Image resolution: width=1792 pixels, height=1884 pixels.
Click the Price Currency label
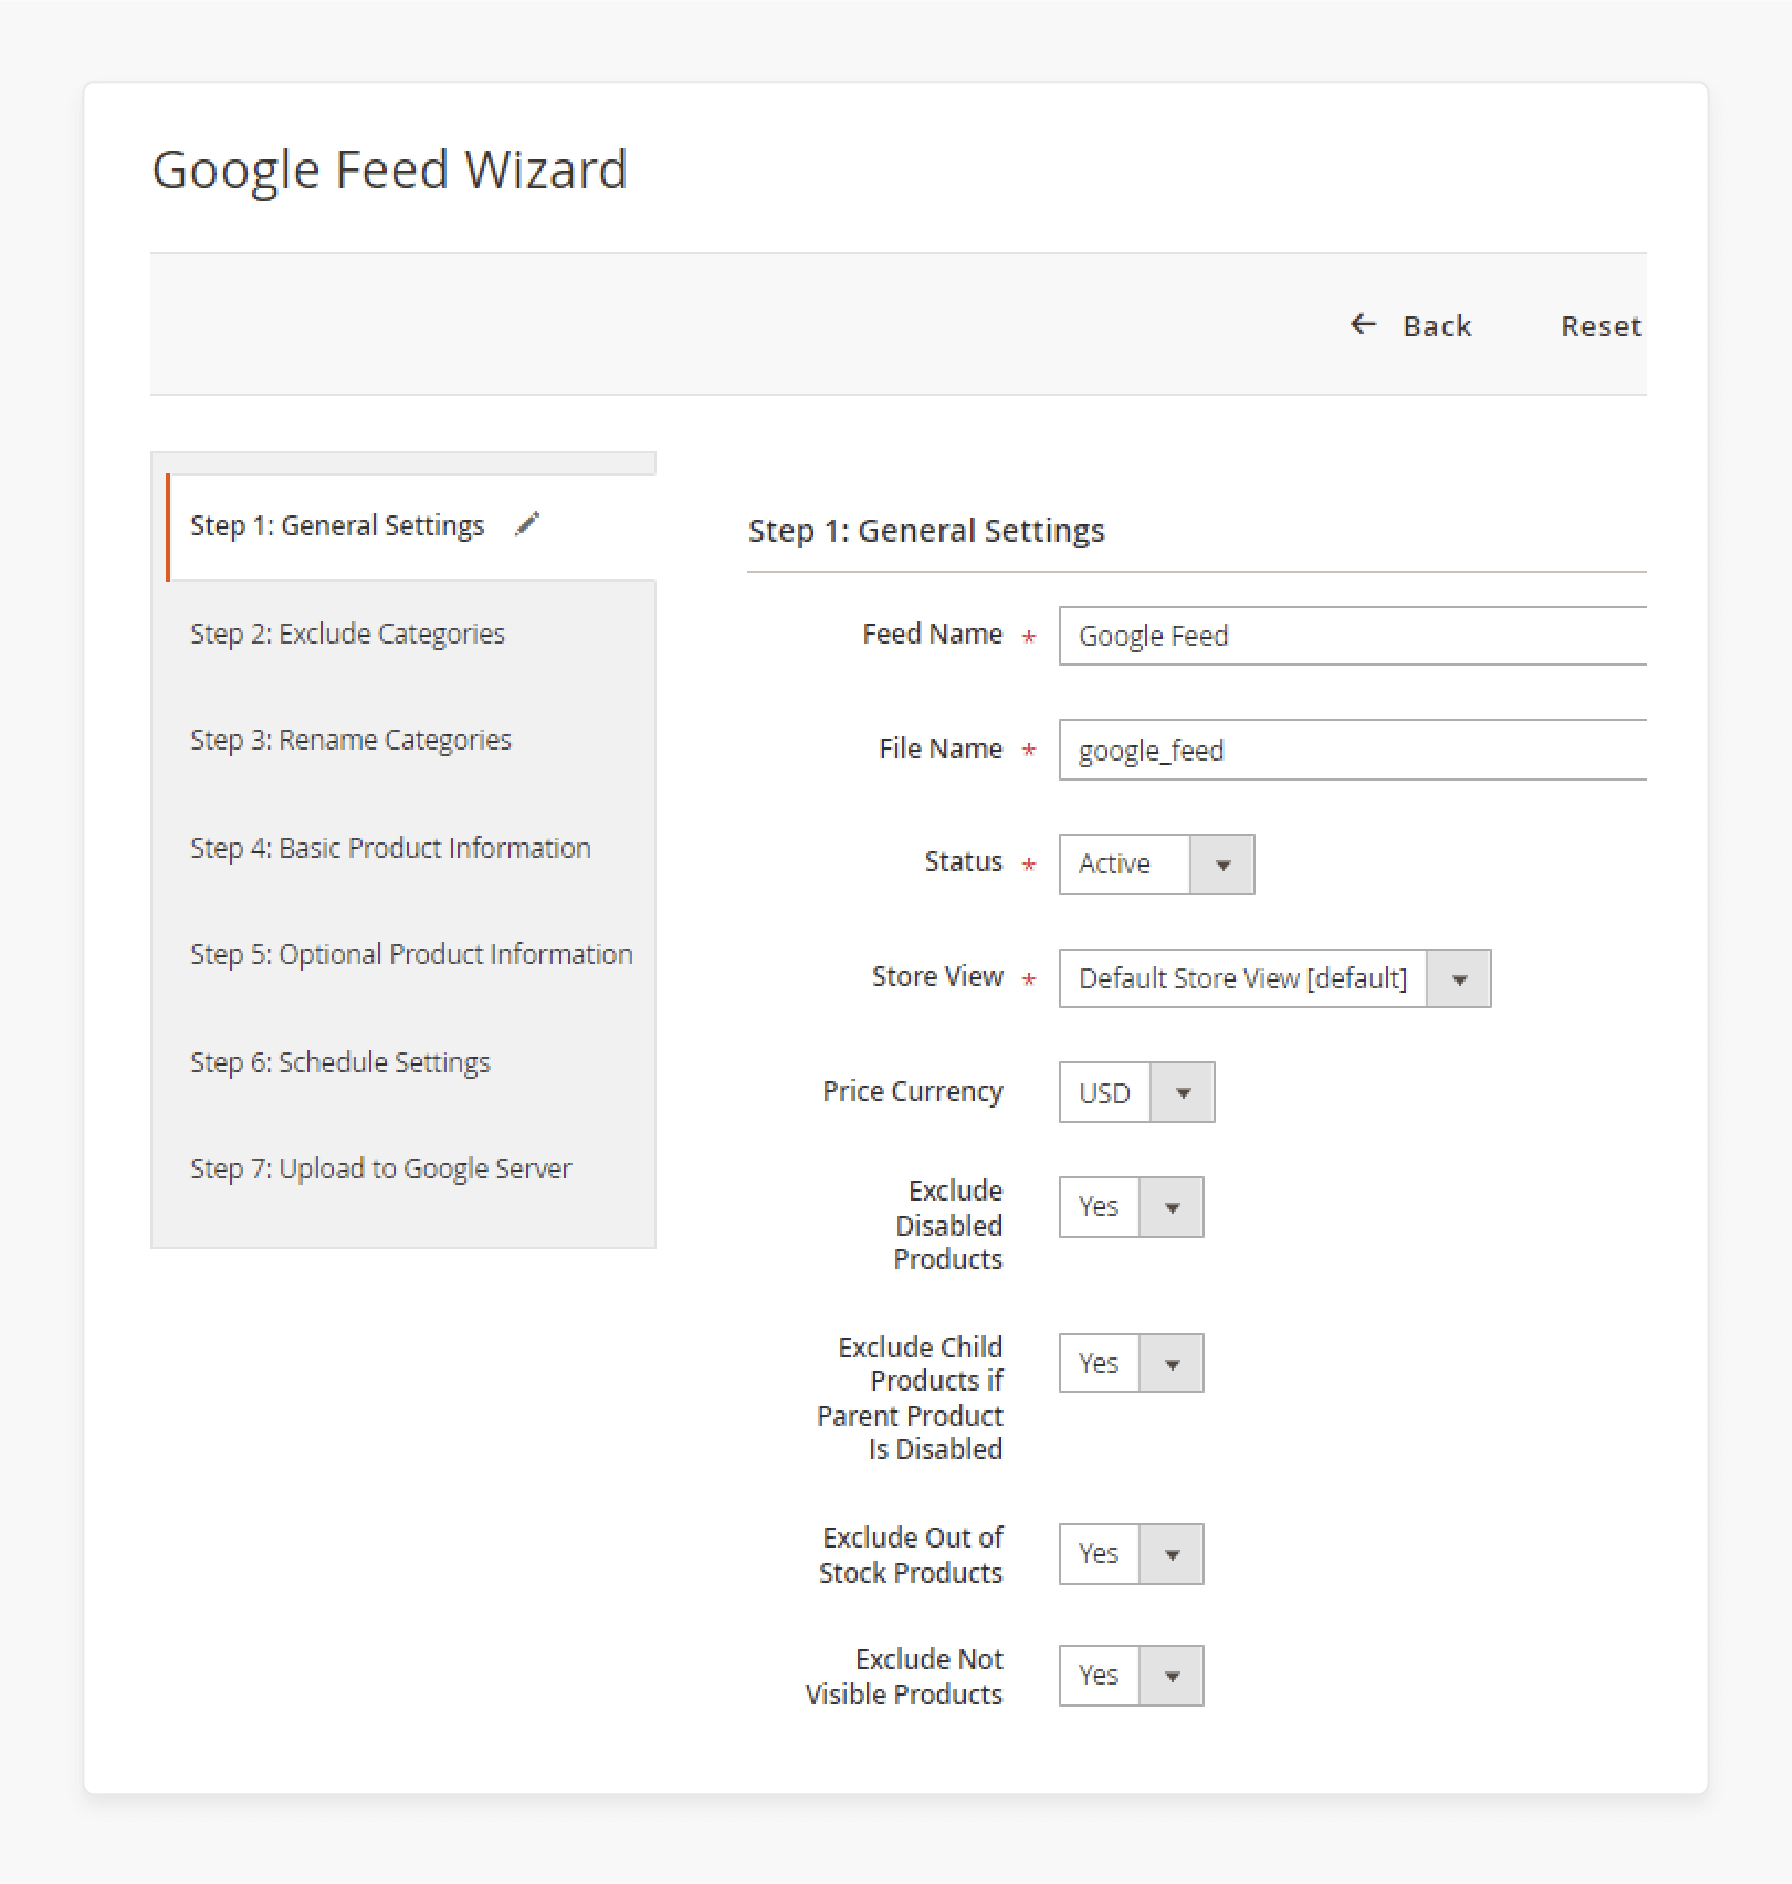coord(913,1092)
